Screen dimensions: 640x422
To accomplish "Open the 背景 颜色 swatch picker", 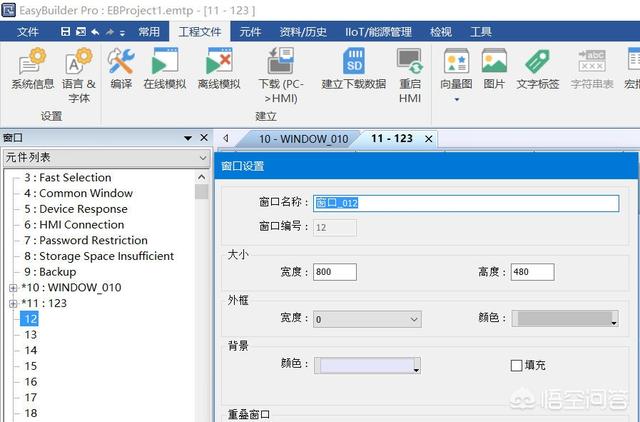I will 367,365.
